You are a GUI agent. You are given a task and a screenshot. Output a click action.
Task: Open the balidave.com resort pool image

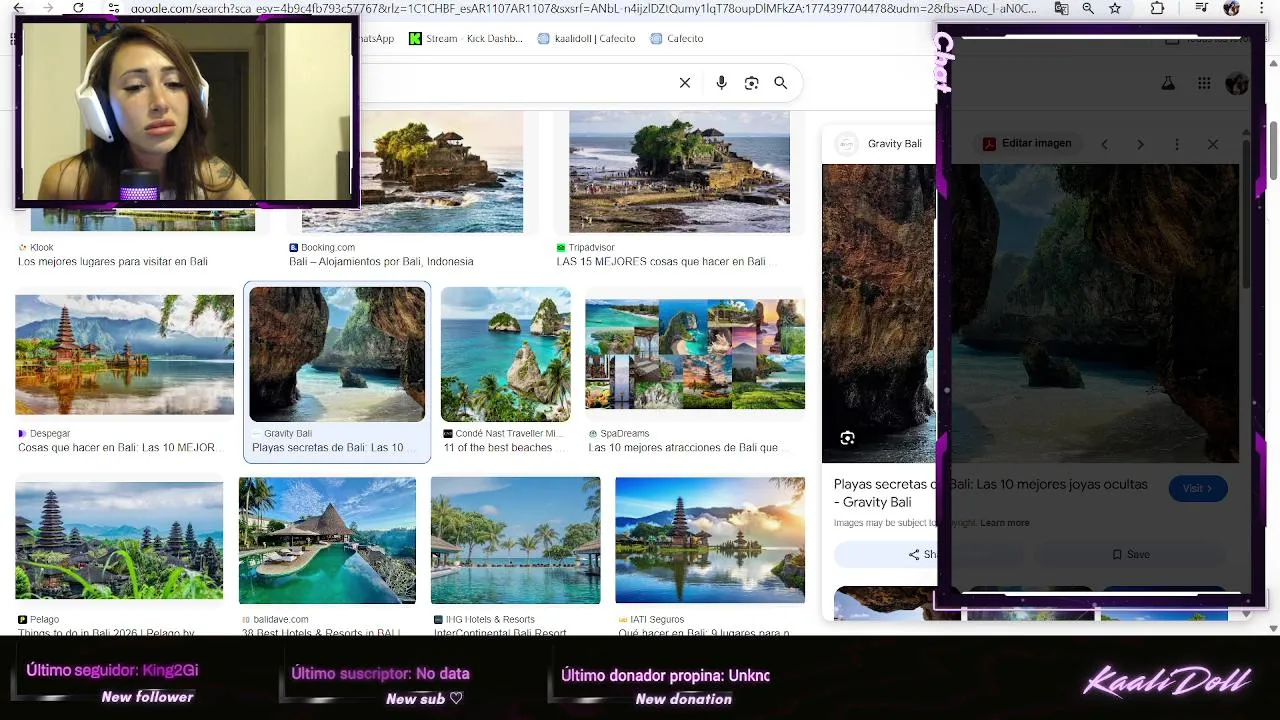327,540
